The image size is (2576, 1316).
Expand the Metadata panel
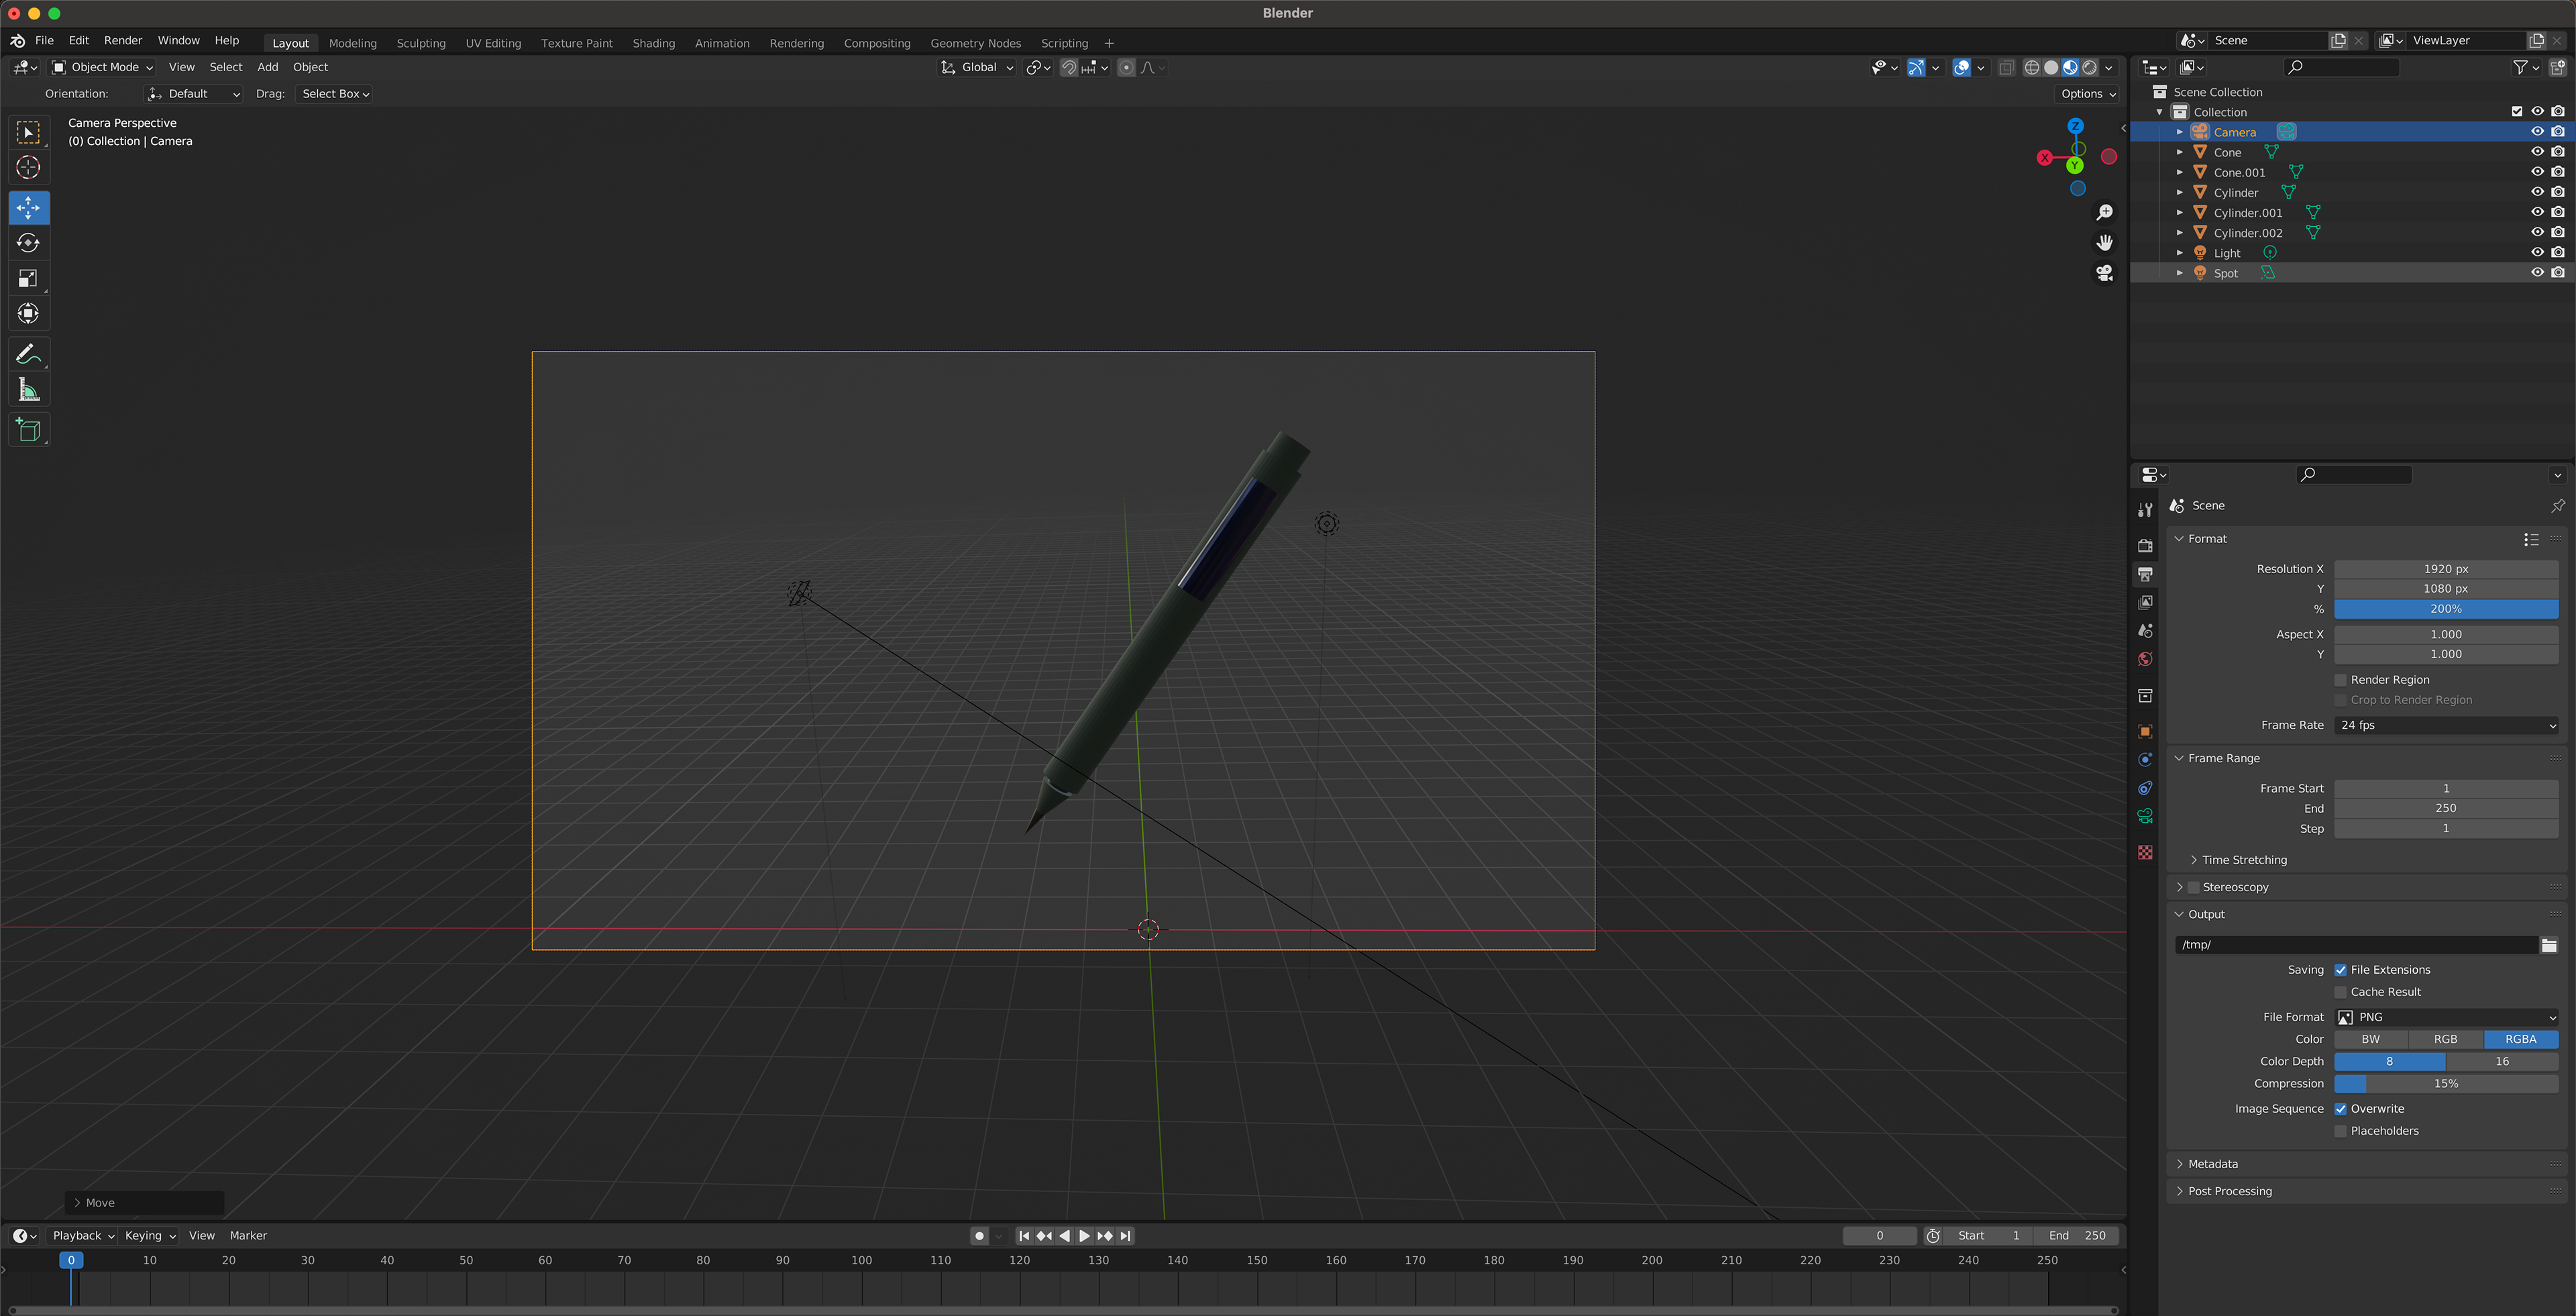(2212, 1164)
